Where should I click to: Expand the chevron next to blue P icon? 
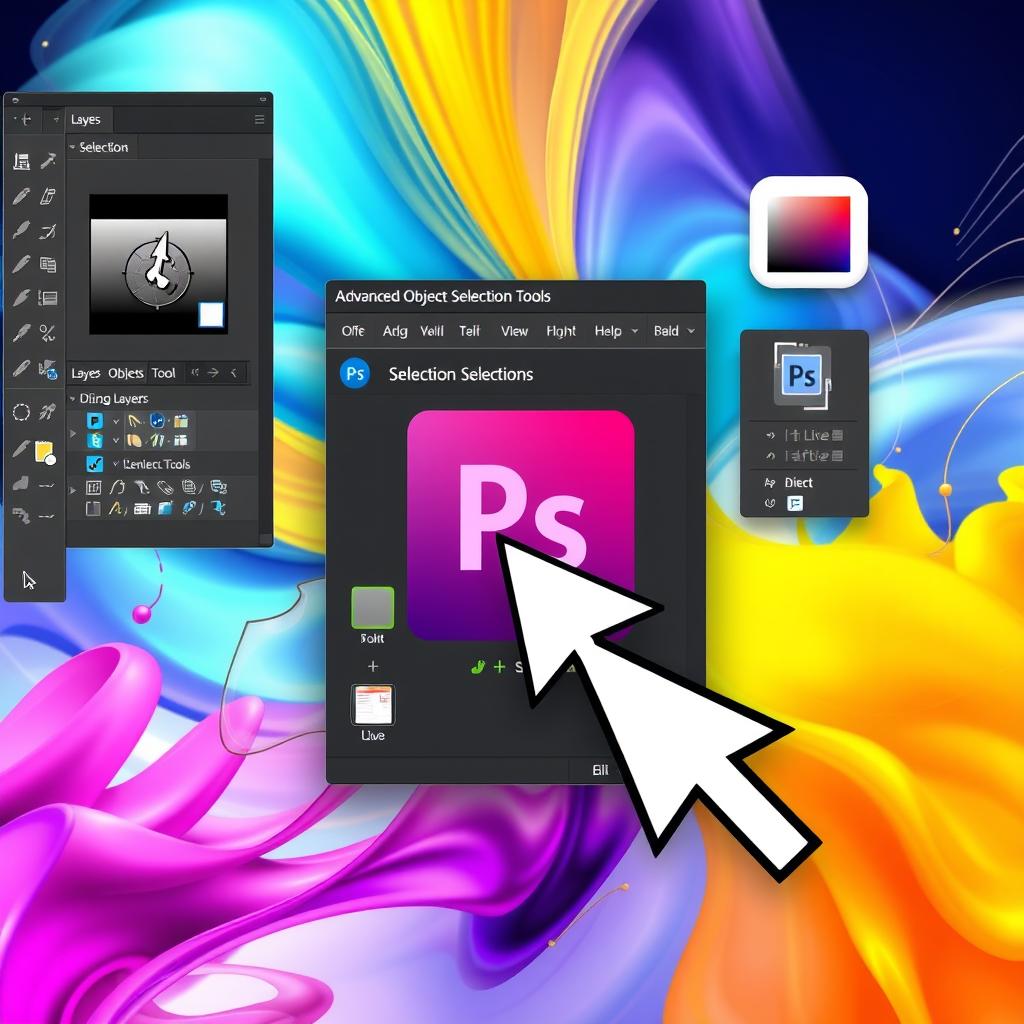point(116,421)
